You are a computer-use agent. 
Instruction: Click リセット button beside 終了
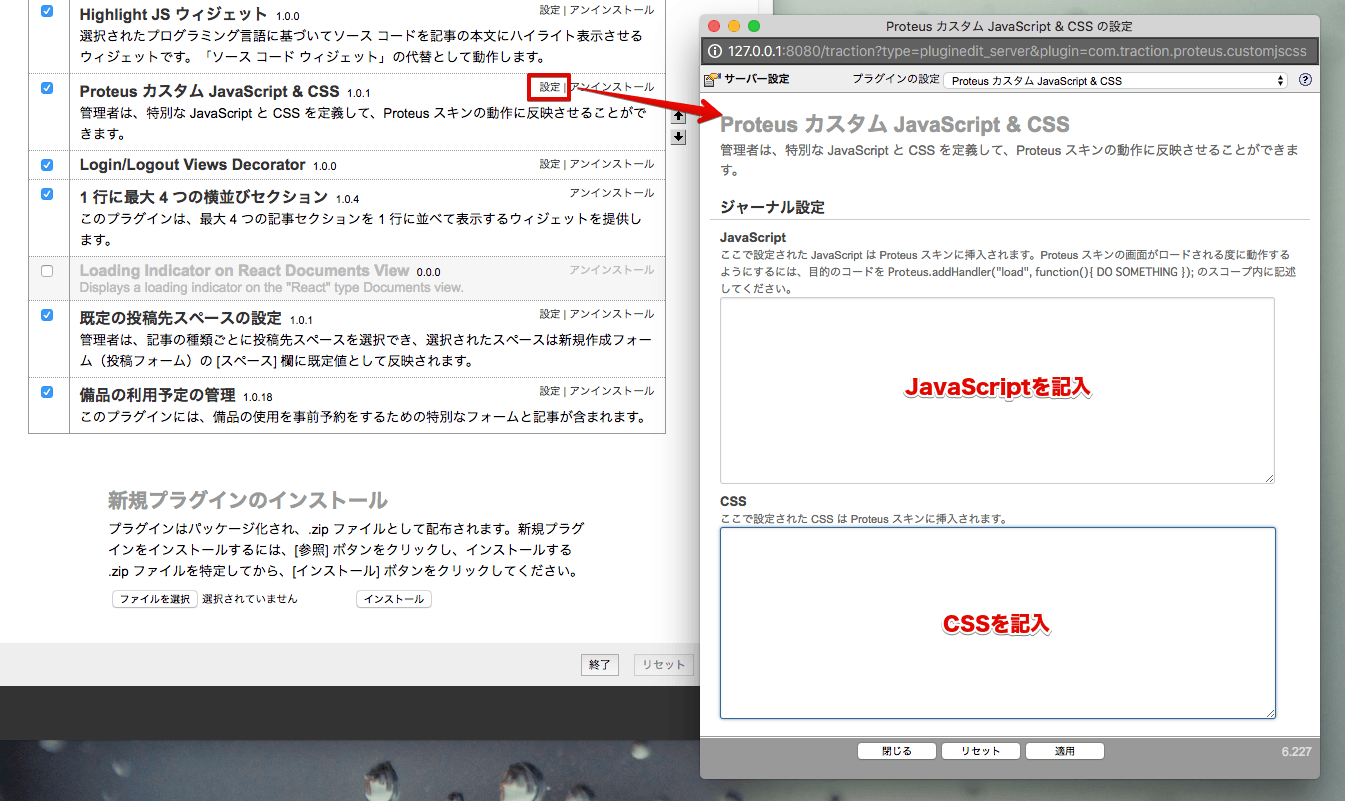(x=664, y=665)
